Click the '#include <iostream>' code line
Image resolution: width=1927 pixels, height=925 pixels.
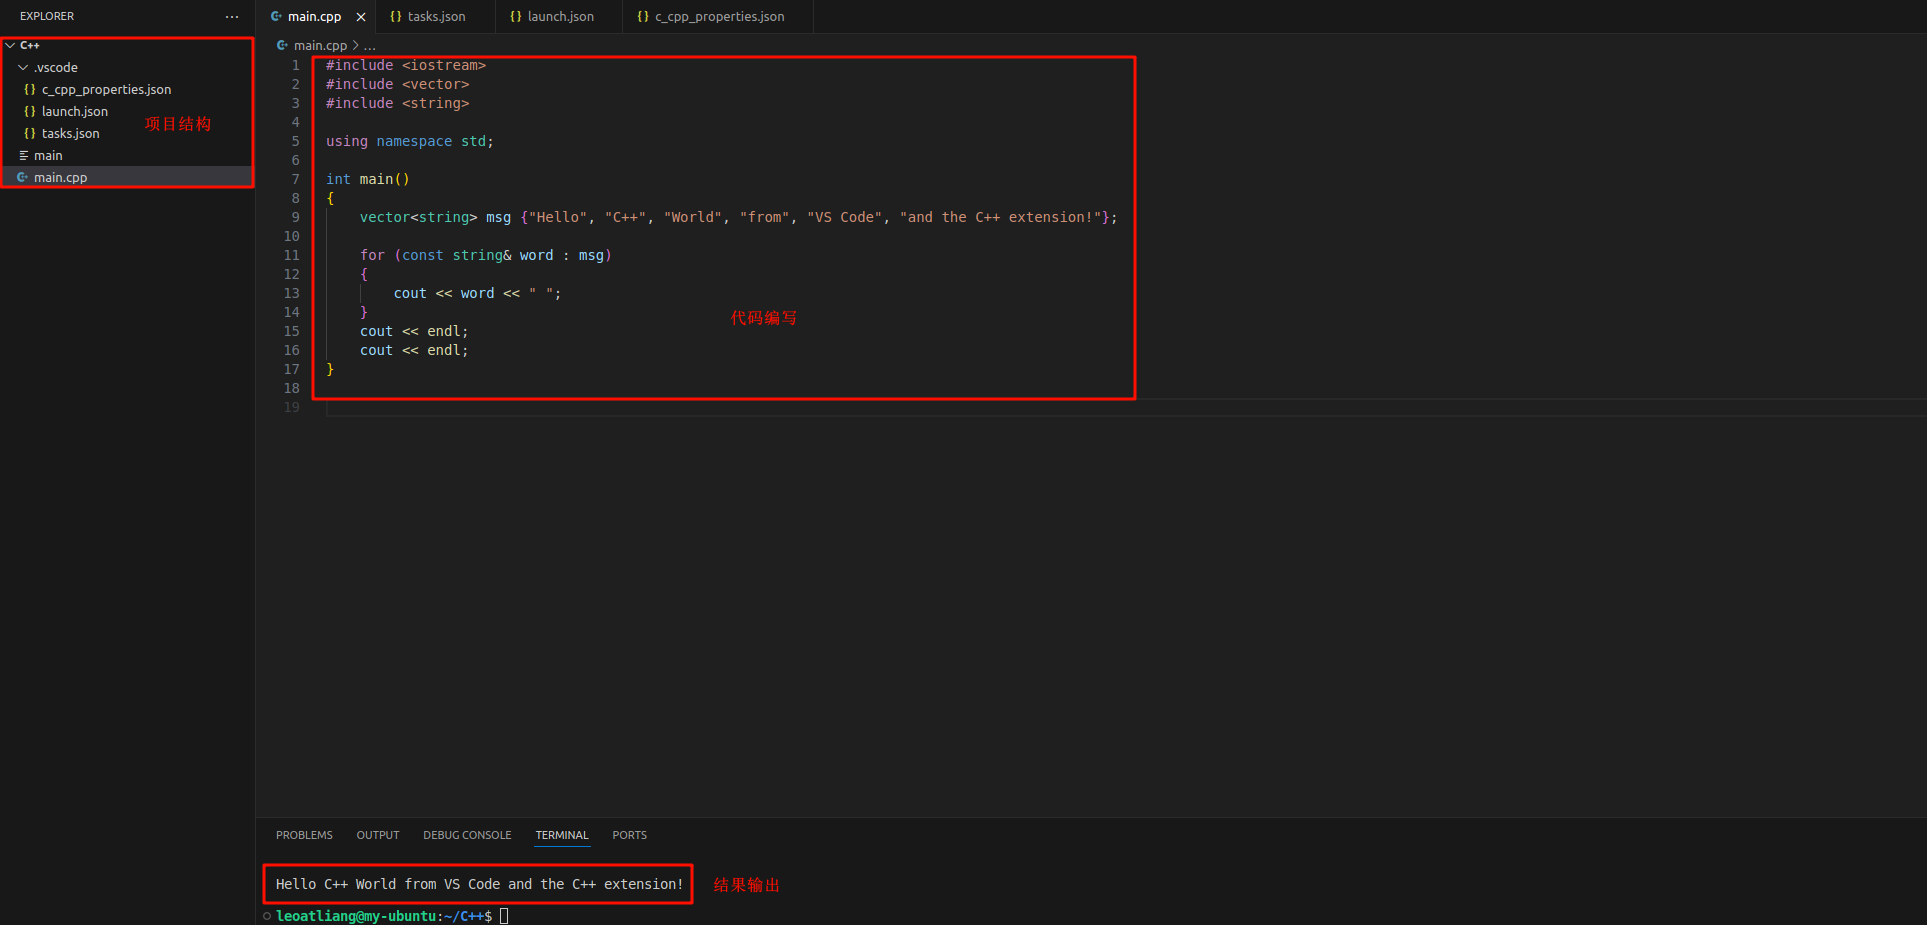(406, 65)
